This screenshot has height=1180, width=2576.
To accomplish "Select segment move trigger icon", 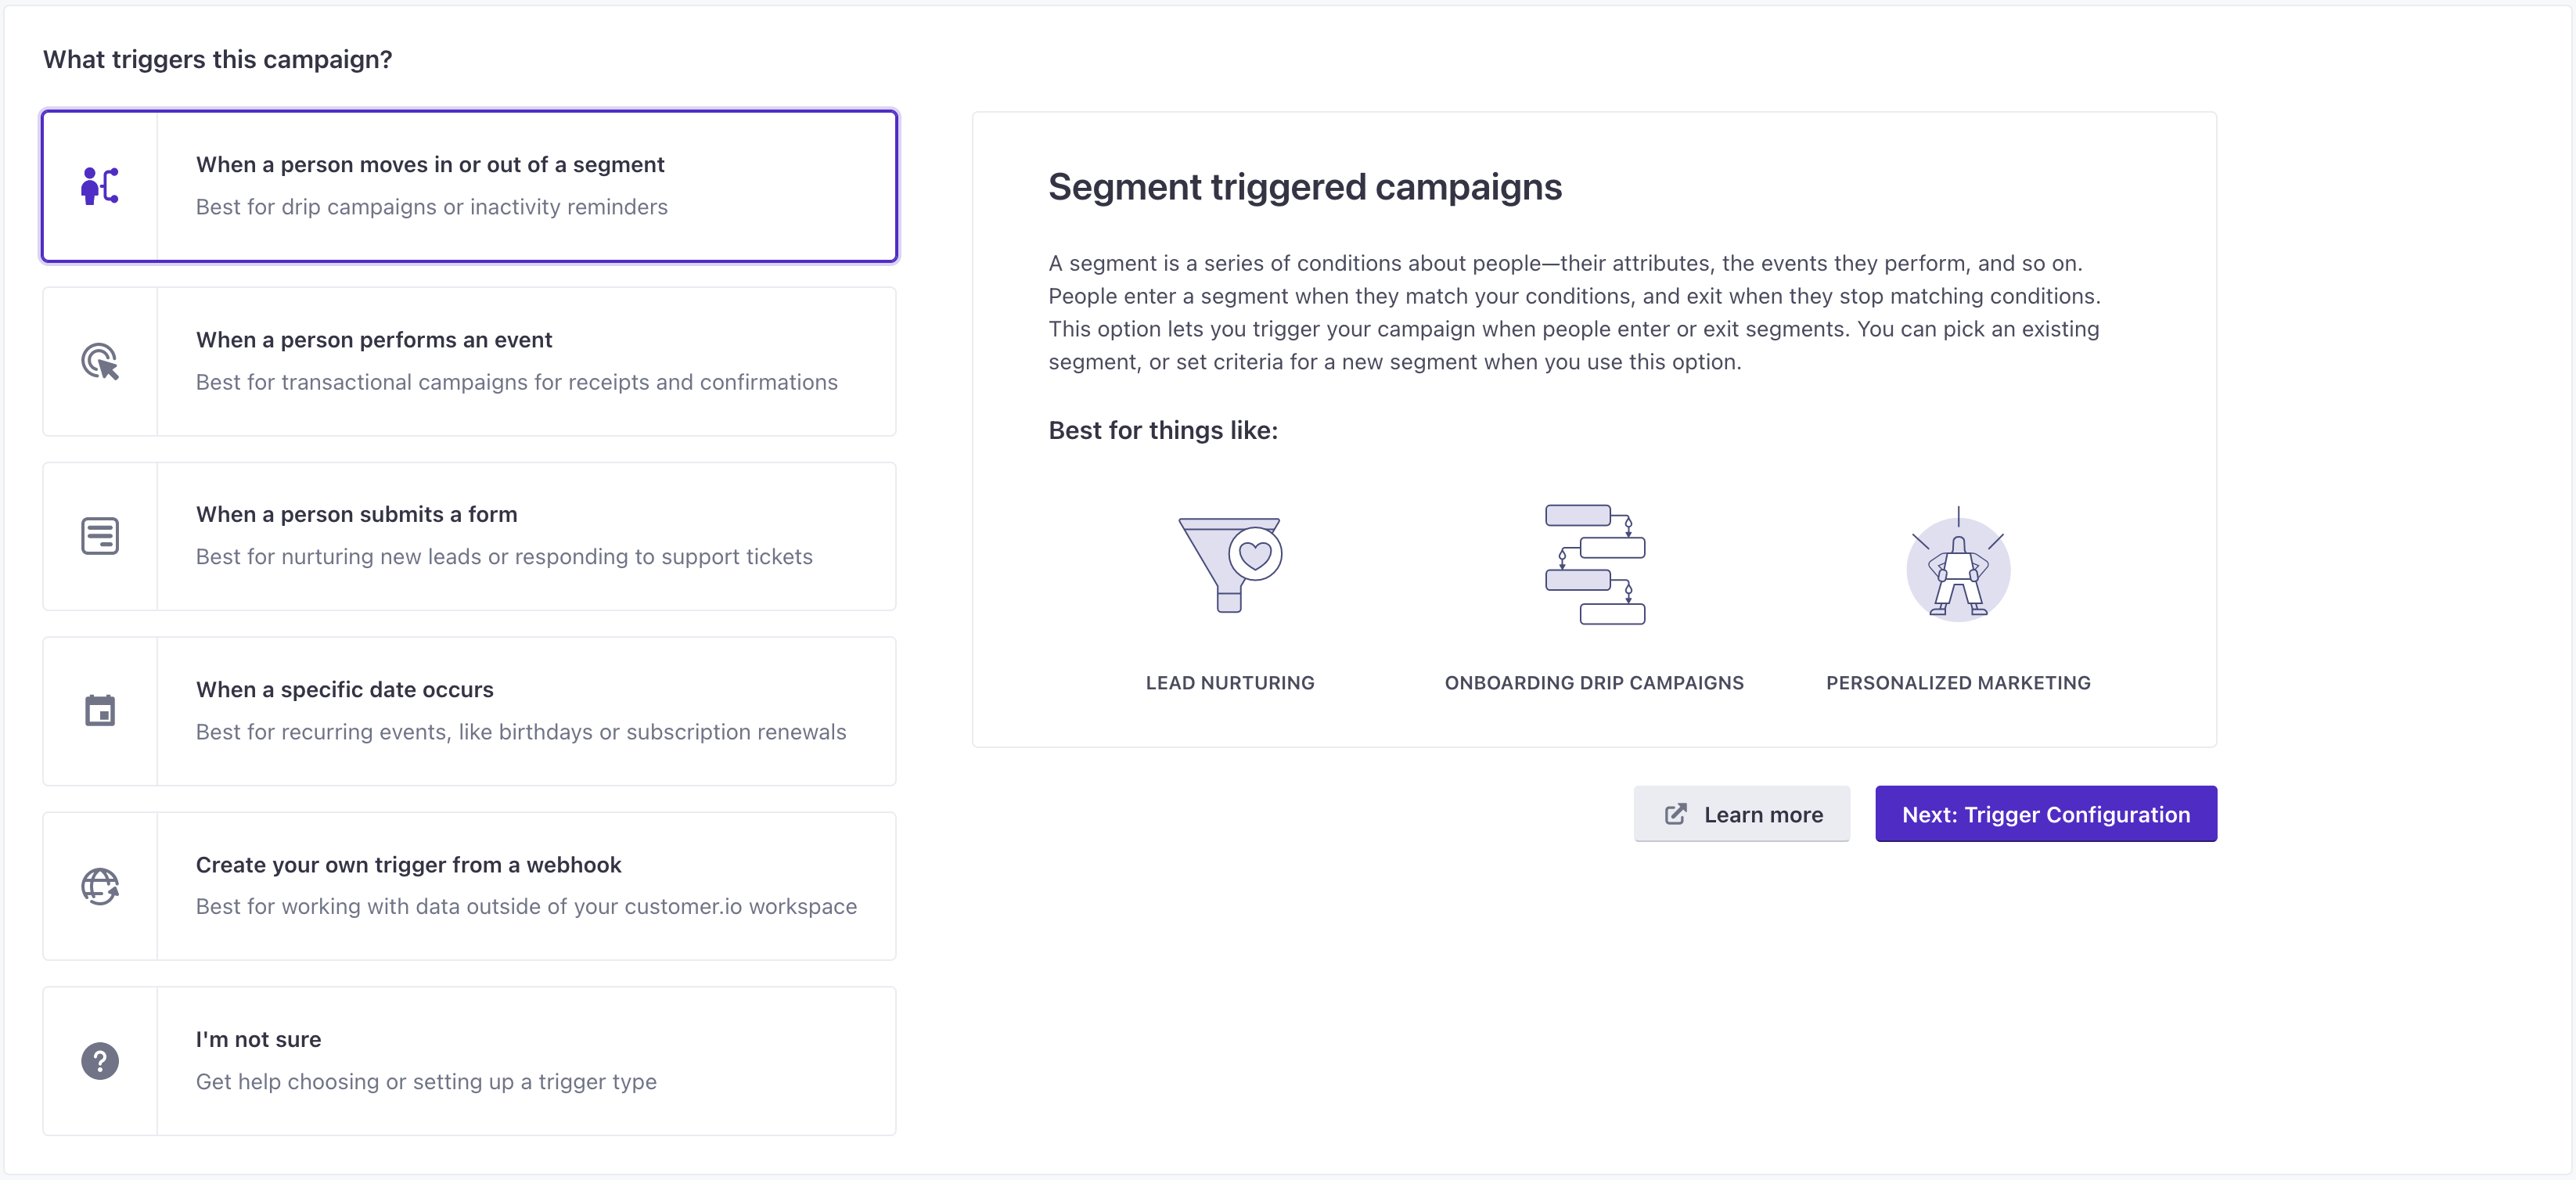I will coord(102,185).
